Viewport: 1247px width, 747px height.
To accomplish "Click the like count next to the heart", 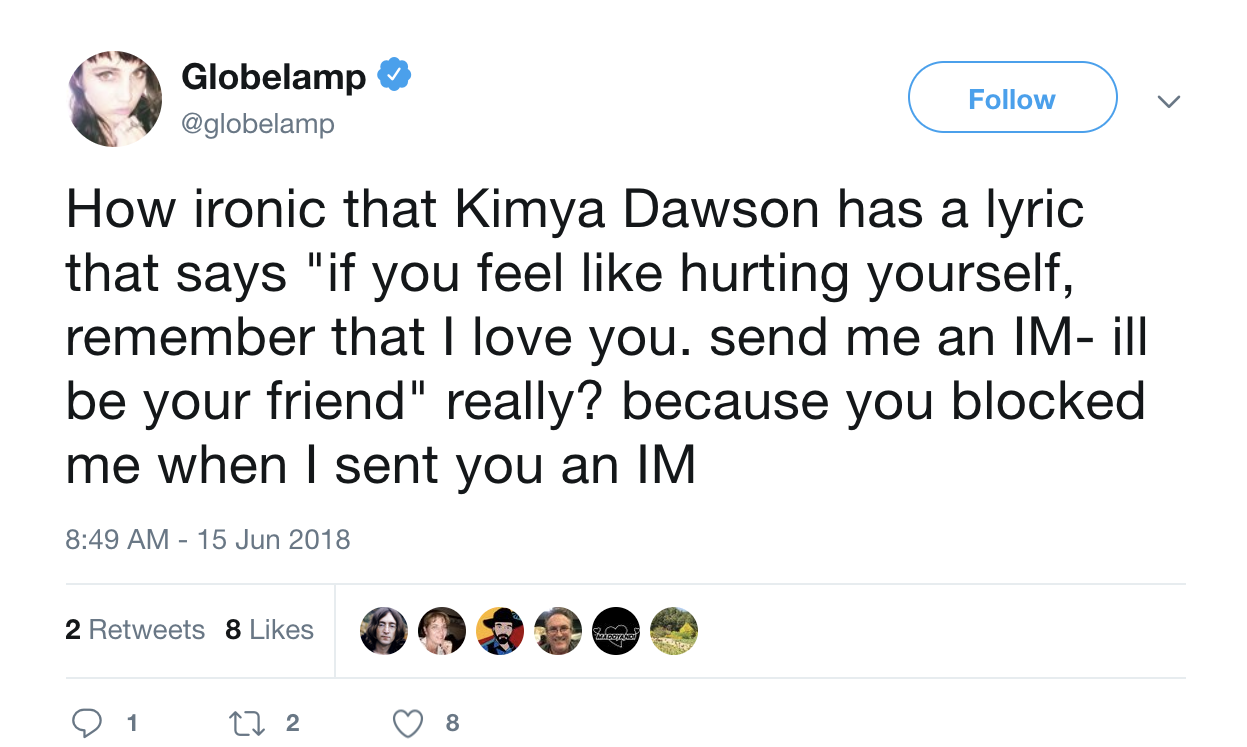I will (452, 722).
